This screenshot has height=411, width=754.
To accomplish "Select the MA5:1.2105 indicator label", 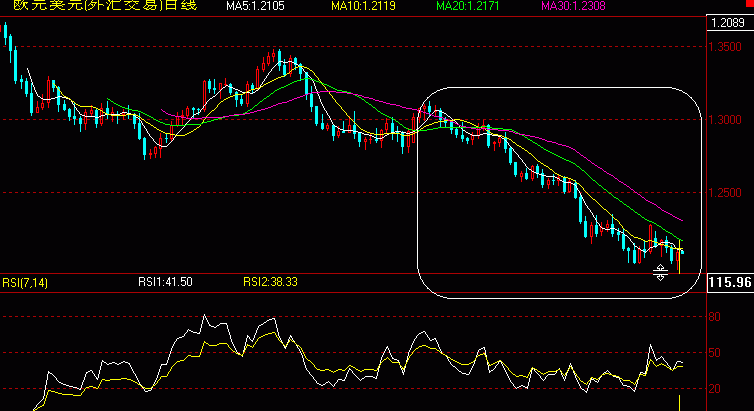I will (x=255, y=6).
